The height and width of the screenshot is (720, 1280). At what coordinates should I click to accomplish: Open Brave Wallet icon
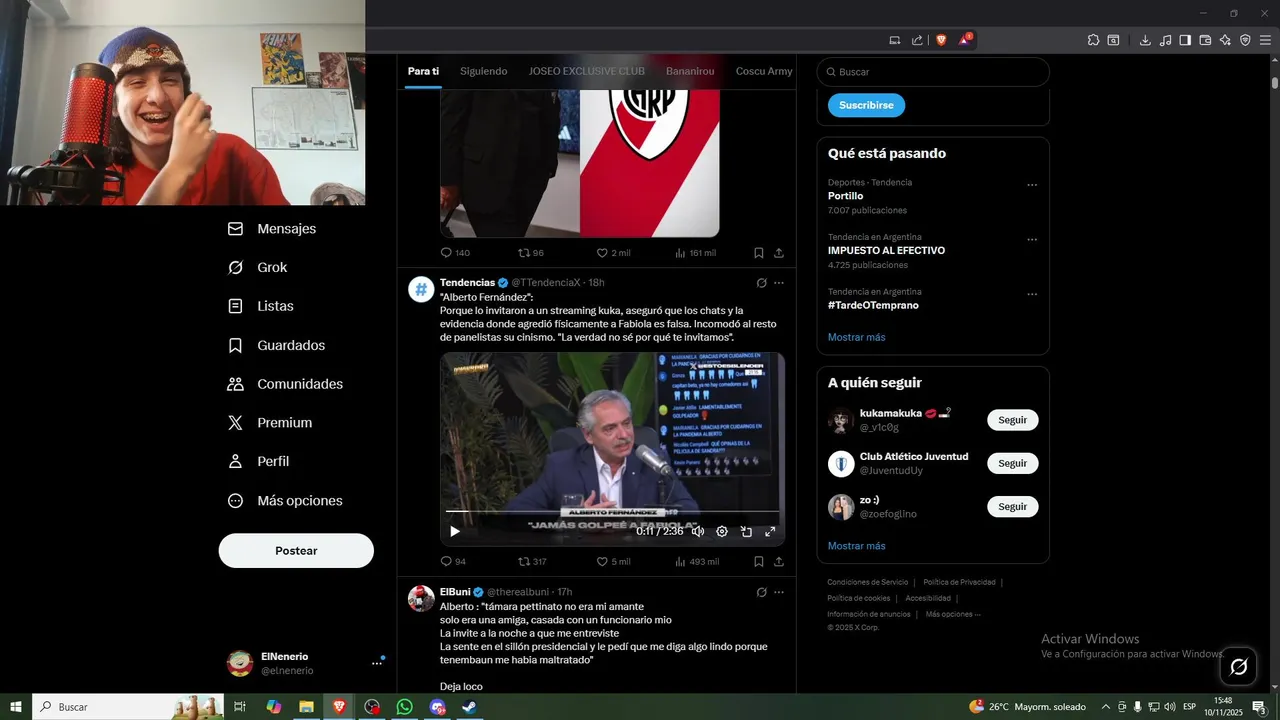[x=1205, y=40]
